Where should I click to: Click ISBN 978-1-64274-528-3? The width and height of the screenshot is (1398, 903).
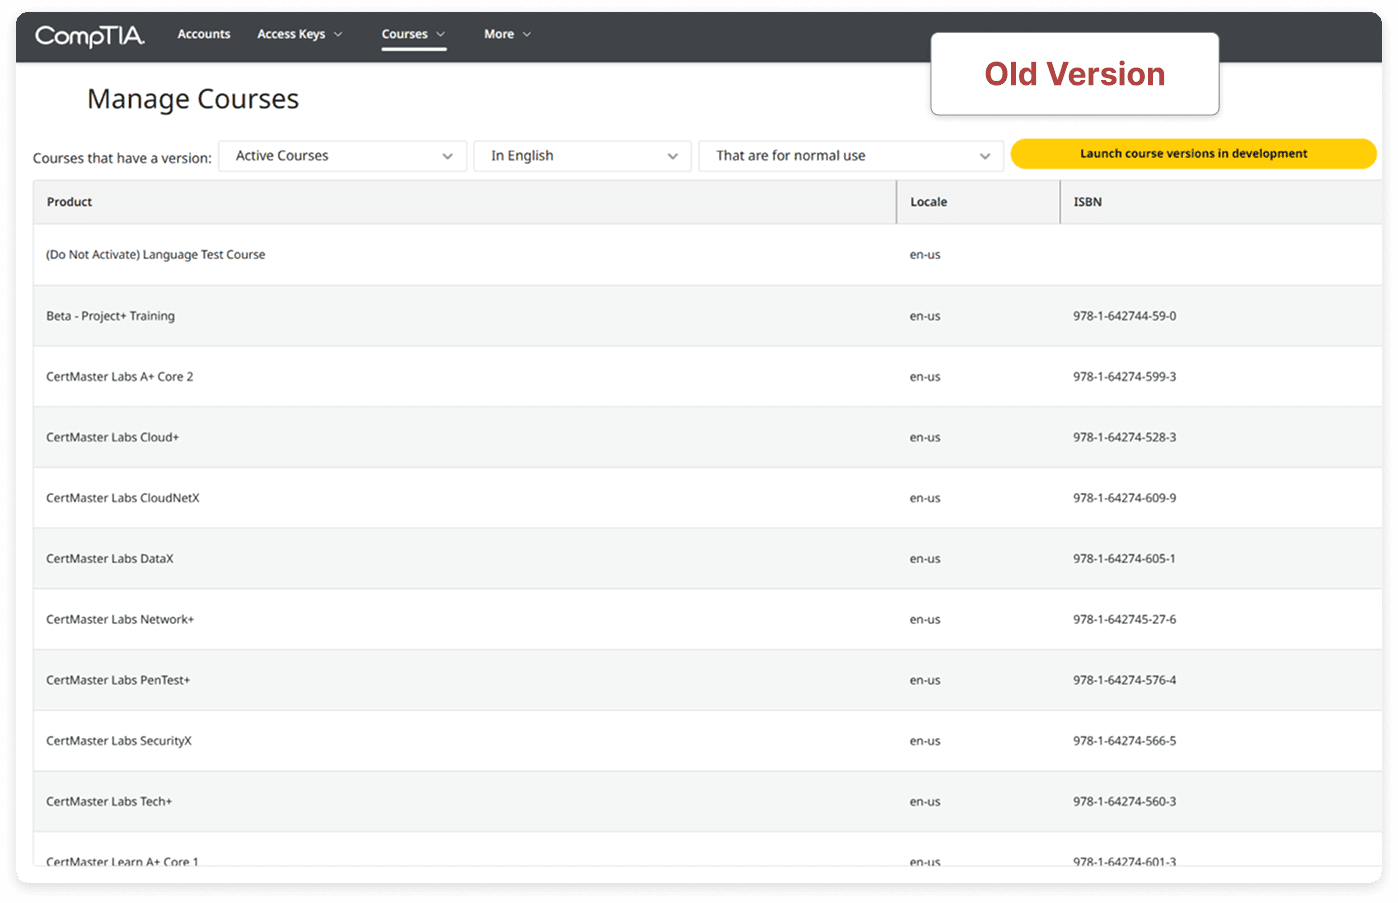click(1124, 437)
